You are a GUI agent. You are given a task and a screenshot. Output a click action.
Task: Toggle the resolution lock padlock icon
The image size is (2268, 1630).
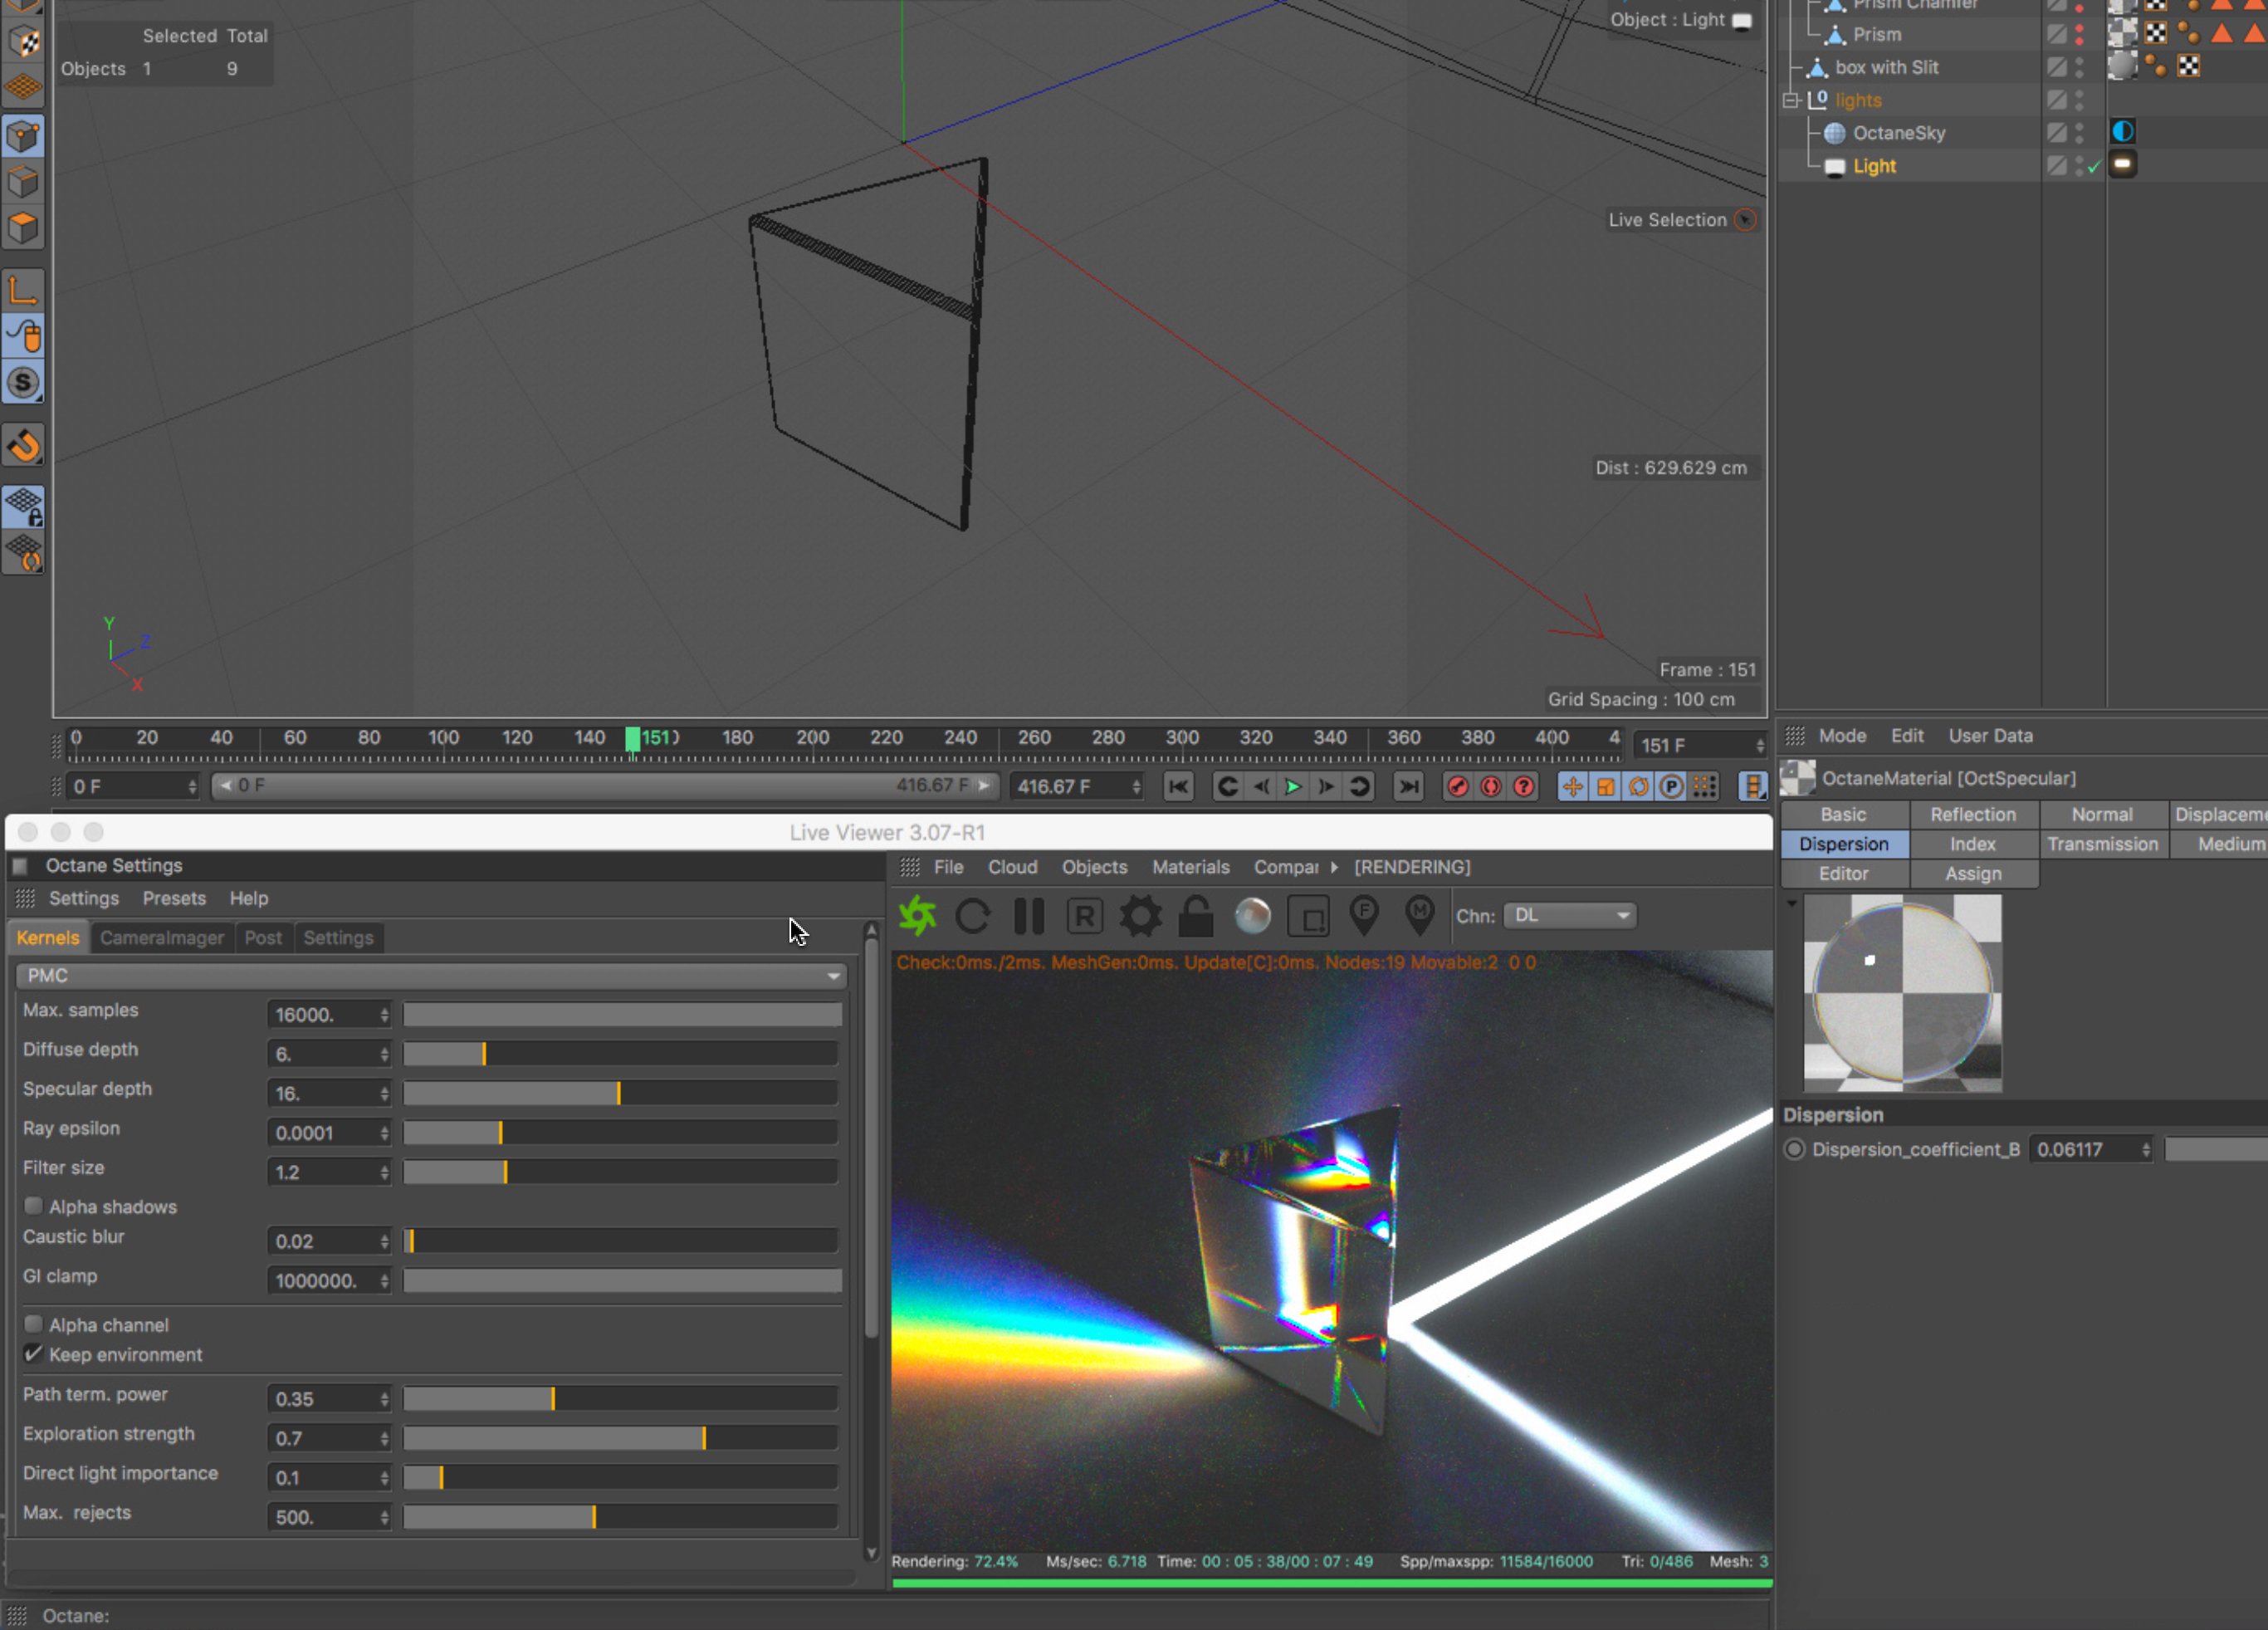click(x=1196, y=916)
